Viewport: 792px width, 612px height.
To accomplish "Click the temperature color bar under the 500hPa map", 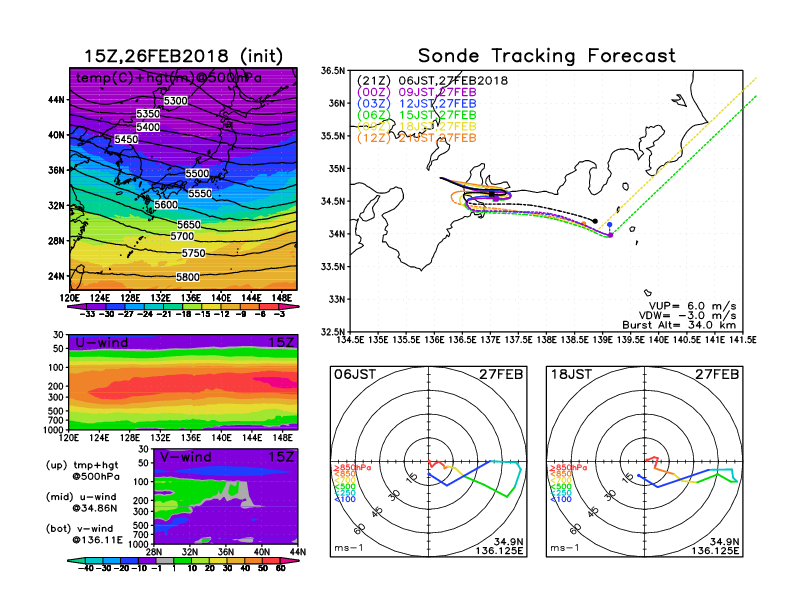I will coord(182,304).
